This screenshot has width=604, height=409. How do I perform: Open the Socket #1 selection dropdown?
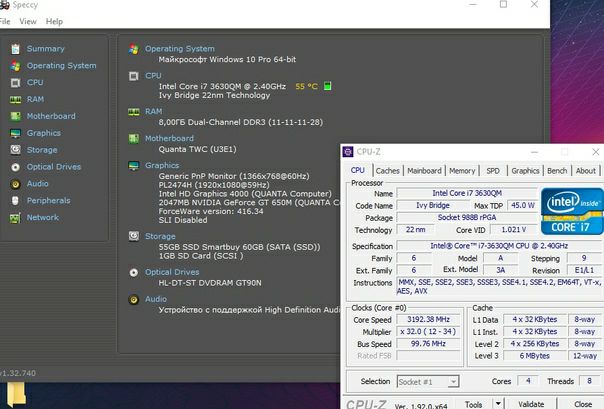(428, 382)
